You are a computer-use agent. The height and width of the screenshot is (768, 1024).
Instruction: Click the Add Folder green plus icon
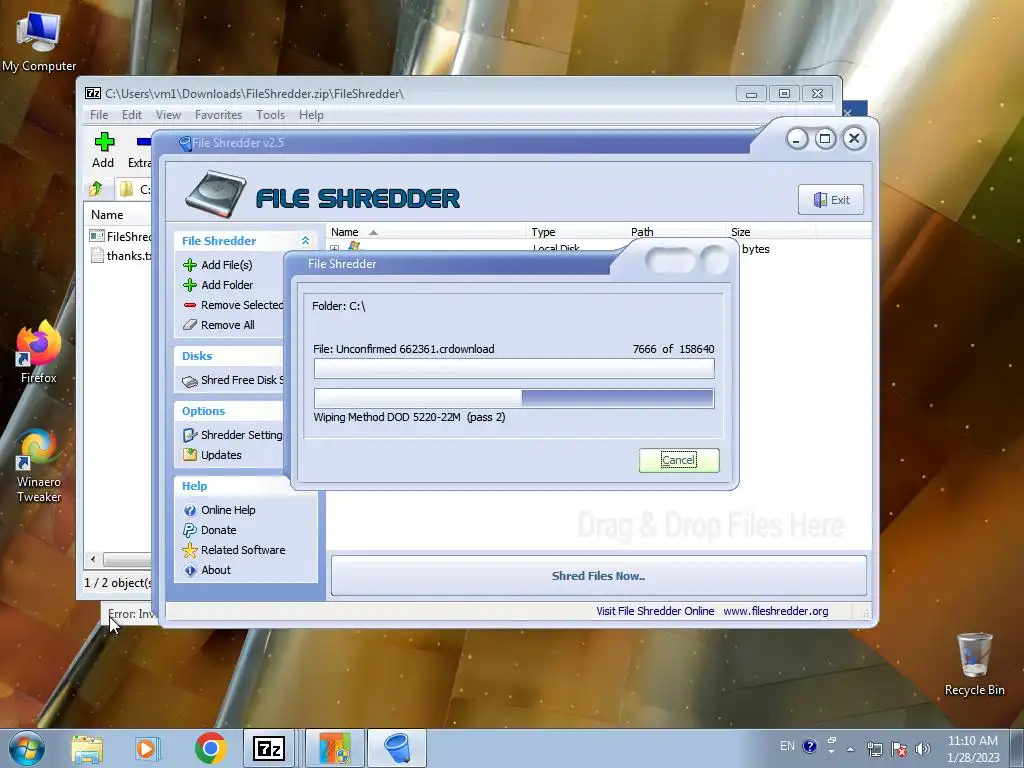tap(190, 285)
